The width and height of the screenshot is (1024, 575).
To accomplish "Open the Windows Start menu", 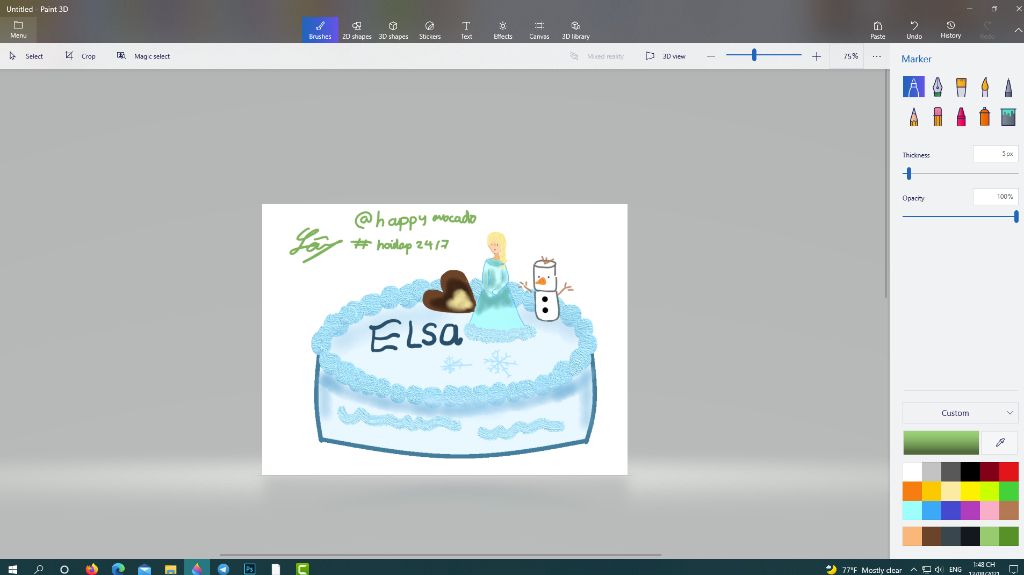I will pos(12,569).
